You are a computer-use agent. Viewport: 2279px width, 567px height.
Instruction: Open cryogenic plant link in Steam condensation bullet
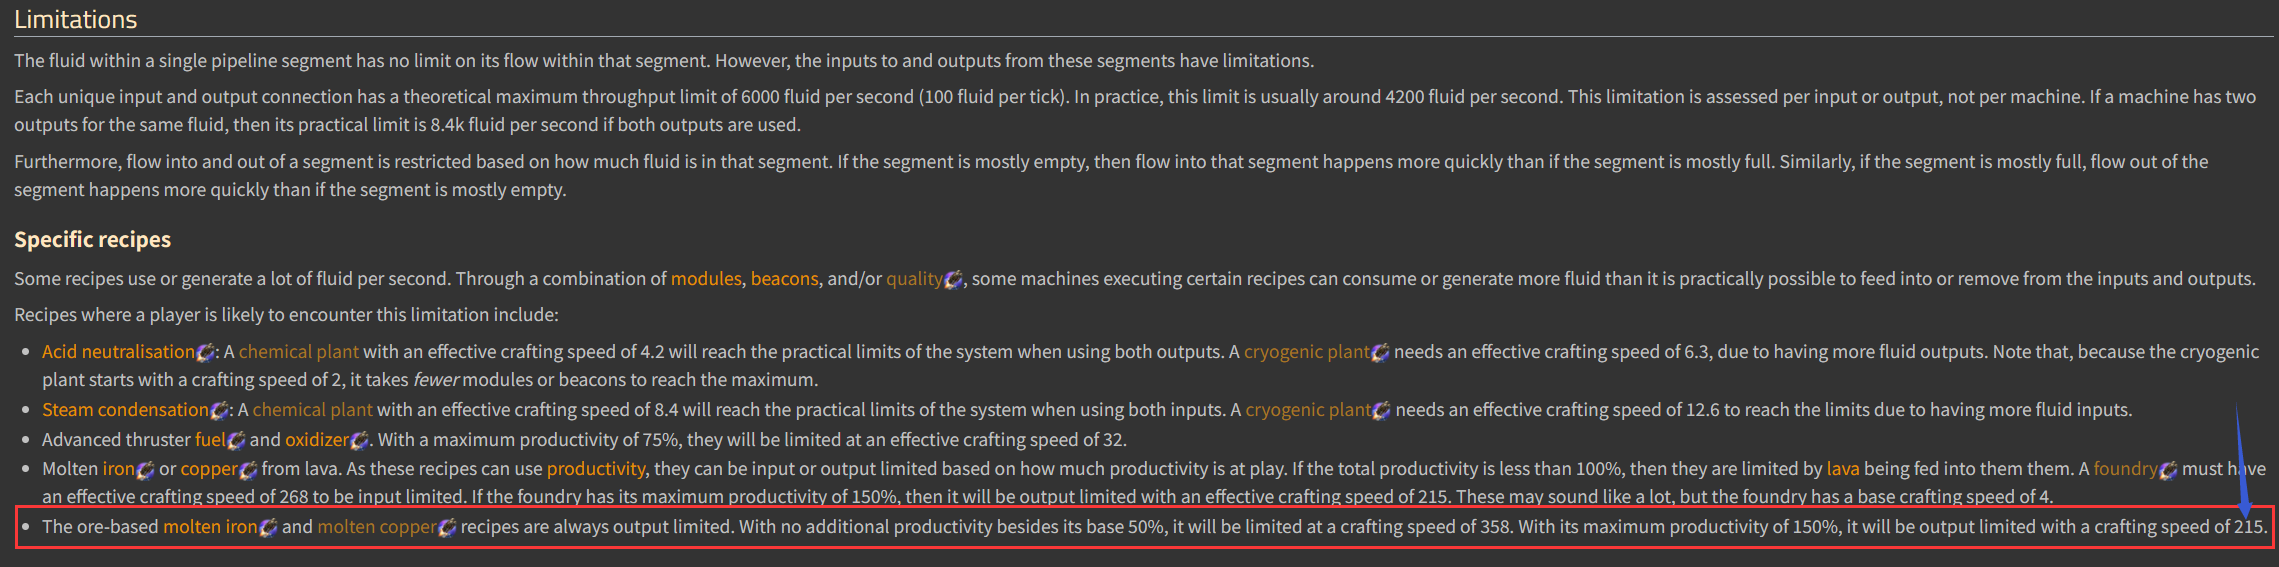point(1308,410)
